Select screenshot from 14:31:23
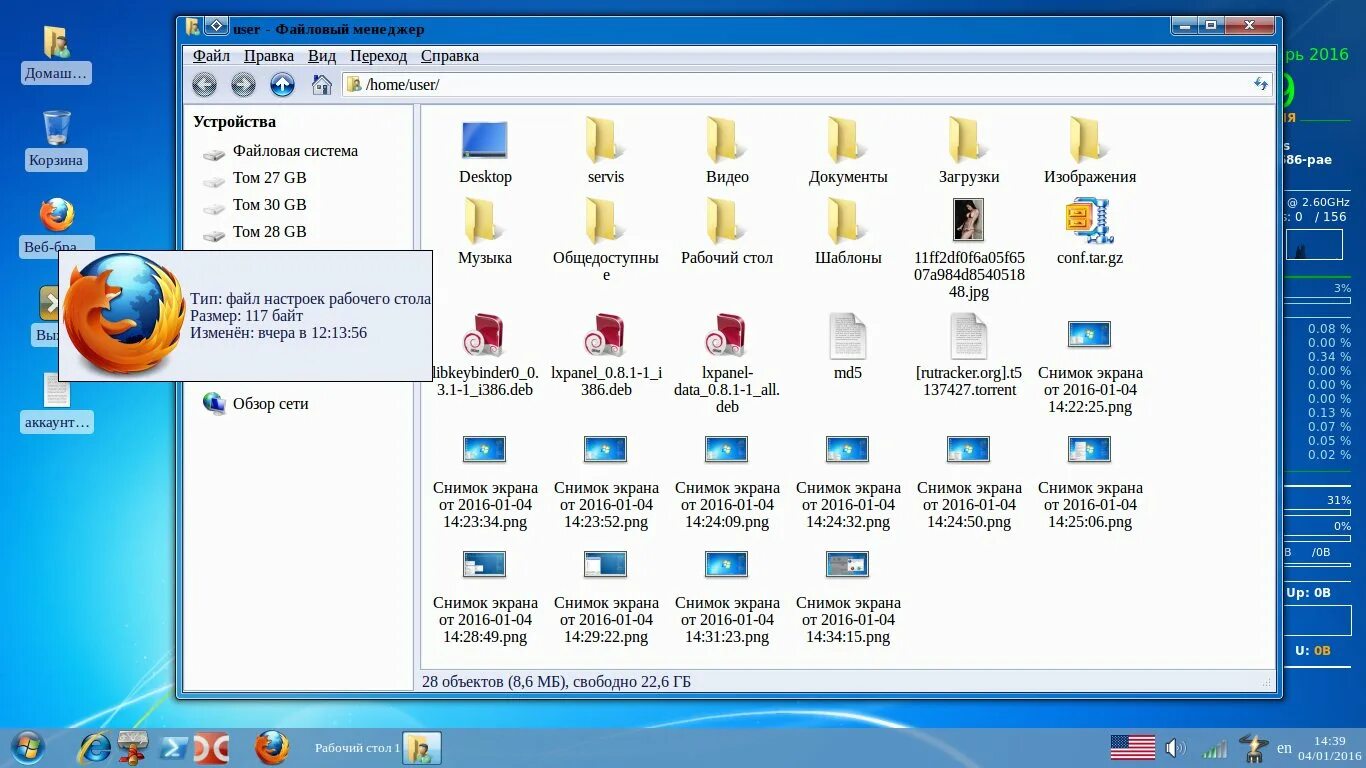The width and height of the screenshot is (1366, 768). point(727,598)
